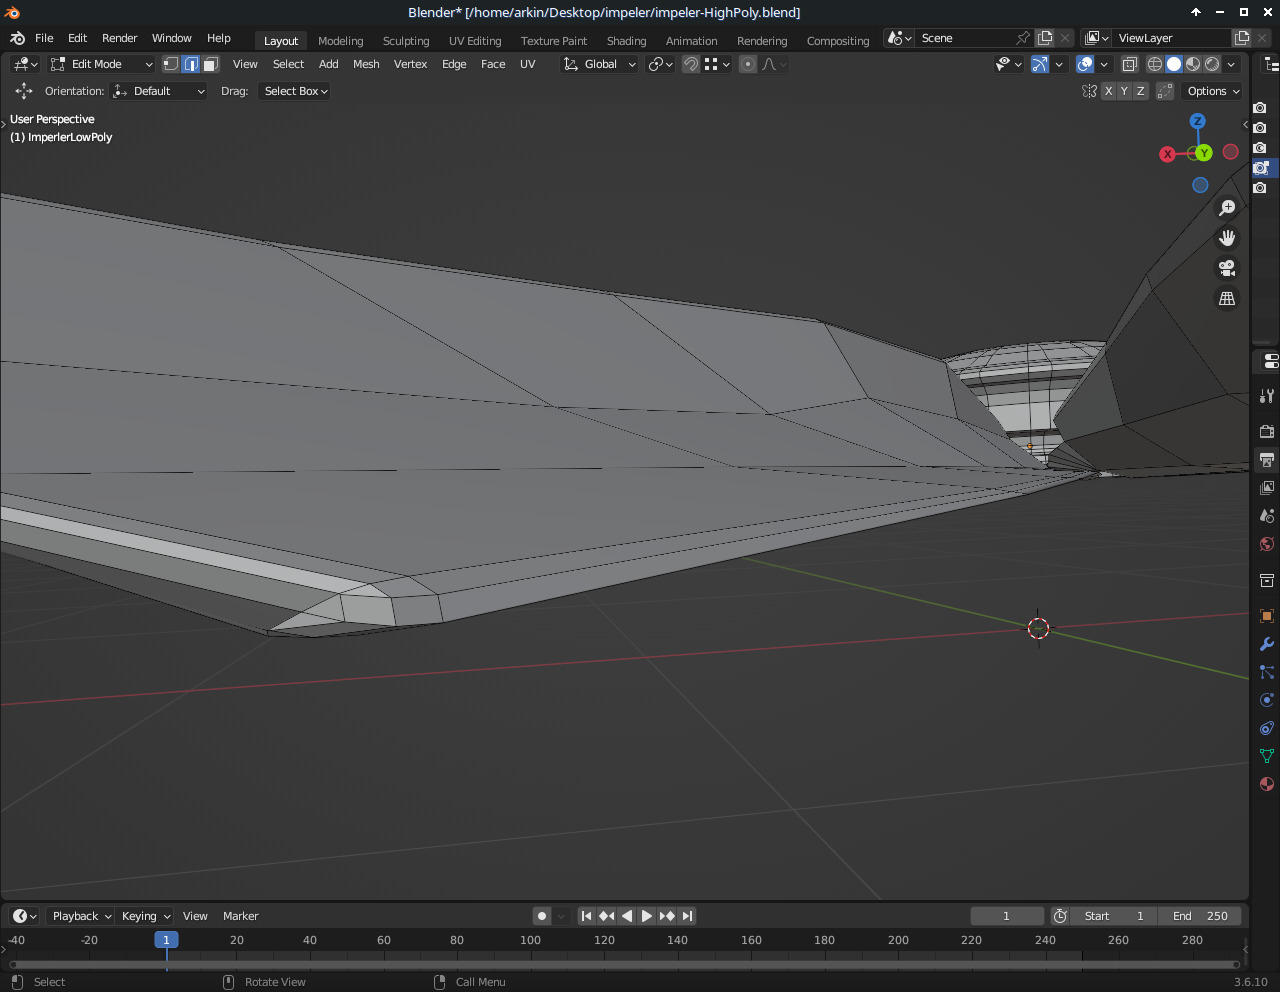Open the World properties tab
The image size is (1280, 992).
coord(1267,544)
